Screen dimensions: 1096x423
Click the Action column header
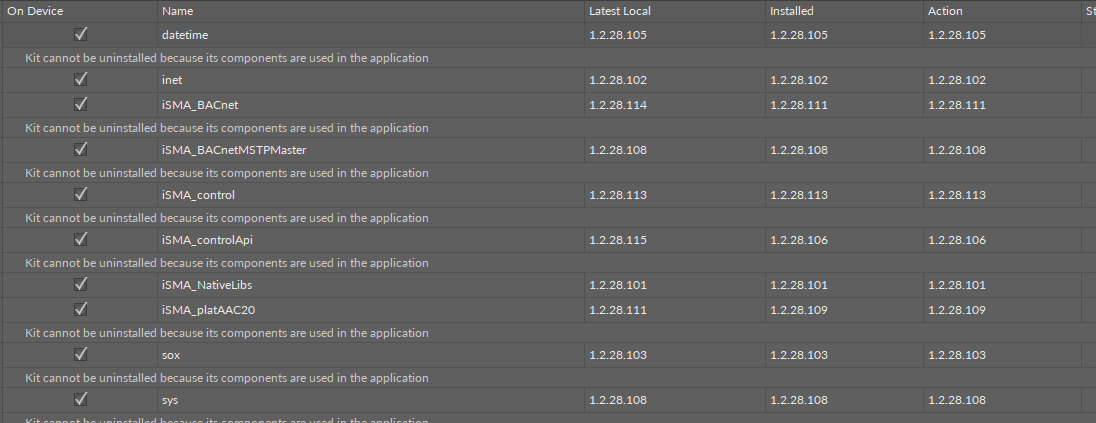(x=945, y=11)
